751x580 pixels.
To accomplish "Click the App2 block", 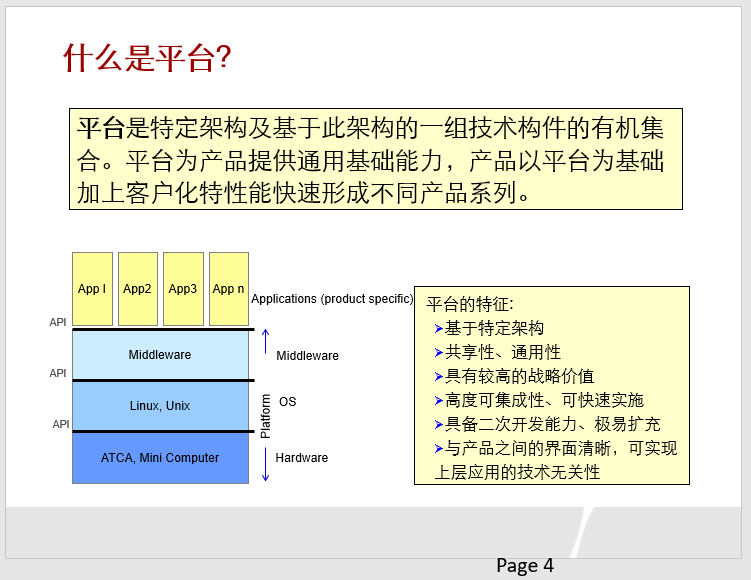I will point(138,289).
